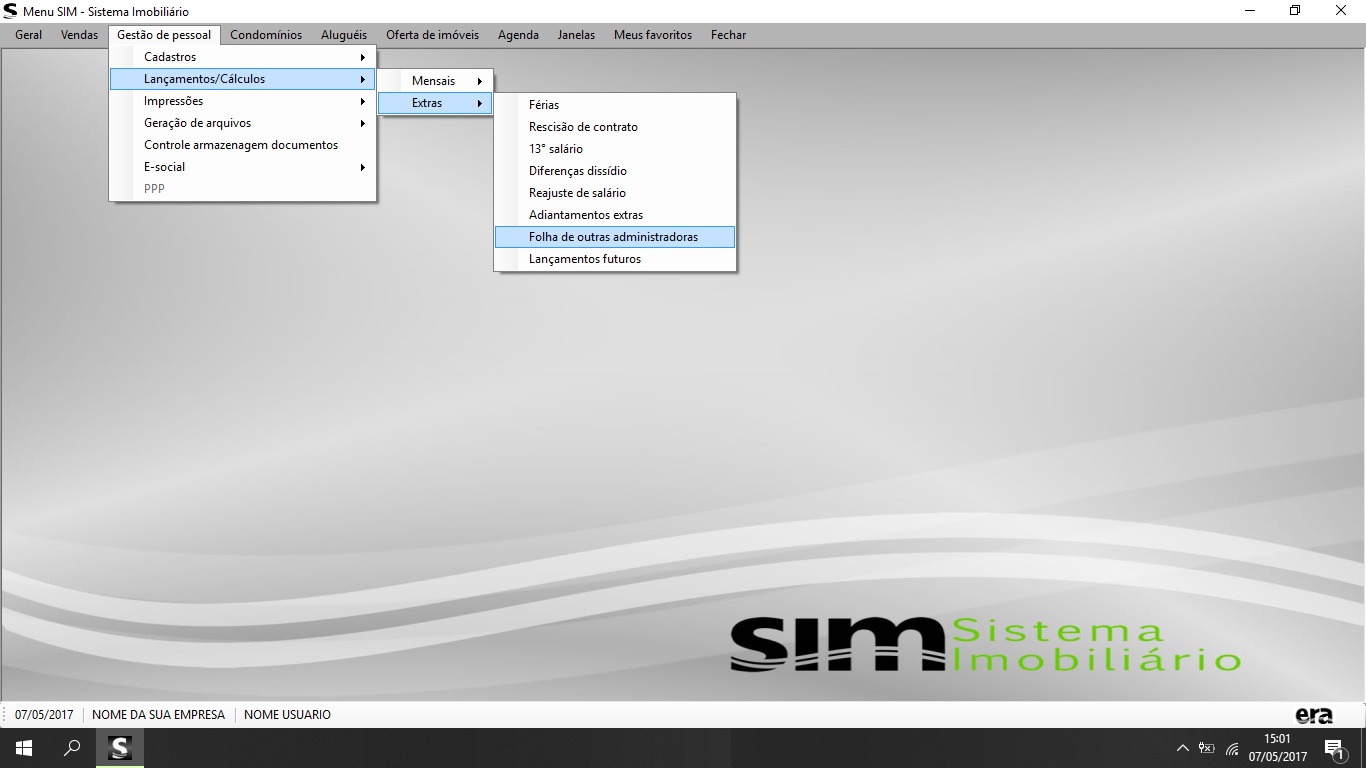Click the battery tray icon

1207,748
